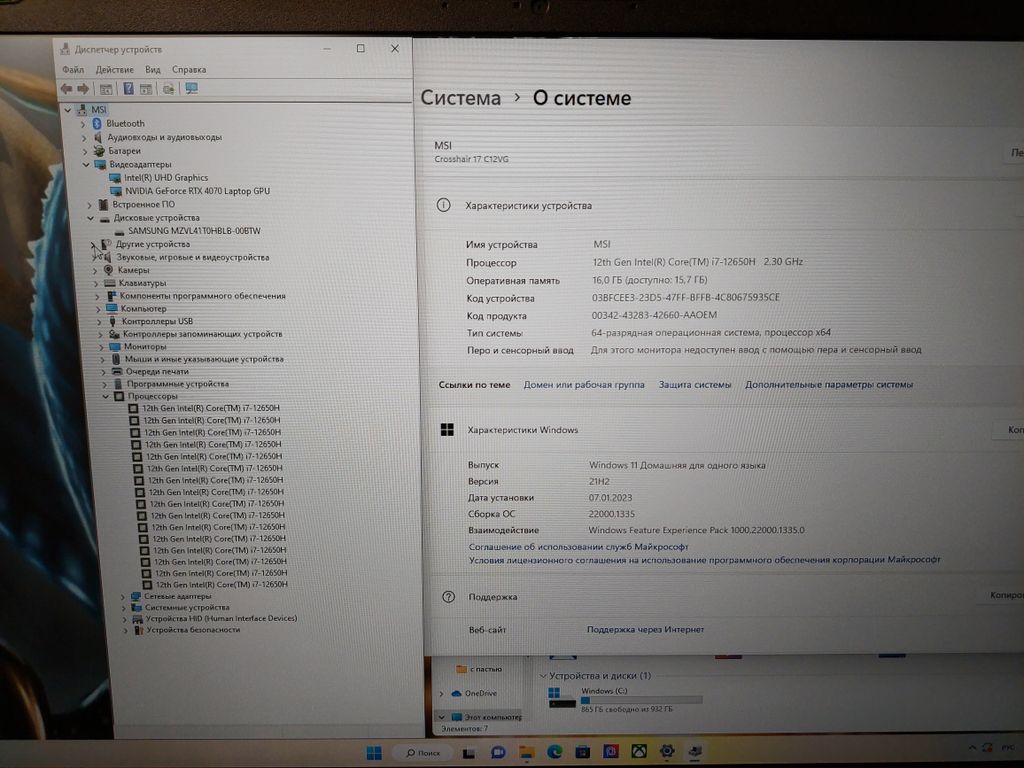Click the device code value 03BFCEE3-23D5-47FF-BFFB-4C80675935CE
Screen dimensions: 1024x768
tap(686, 297)
